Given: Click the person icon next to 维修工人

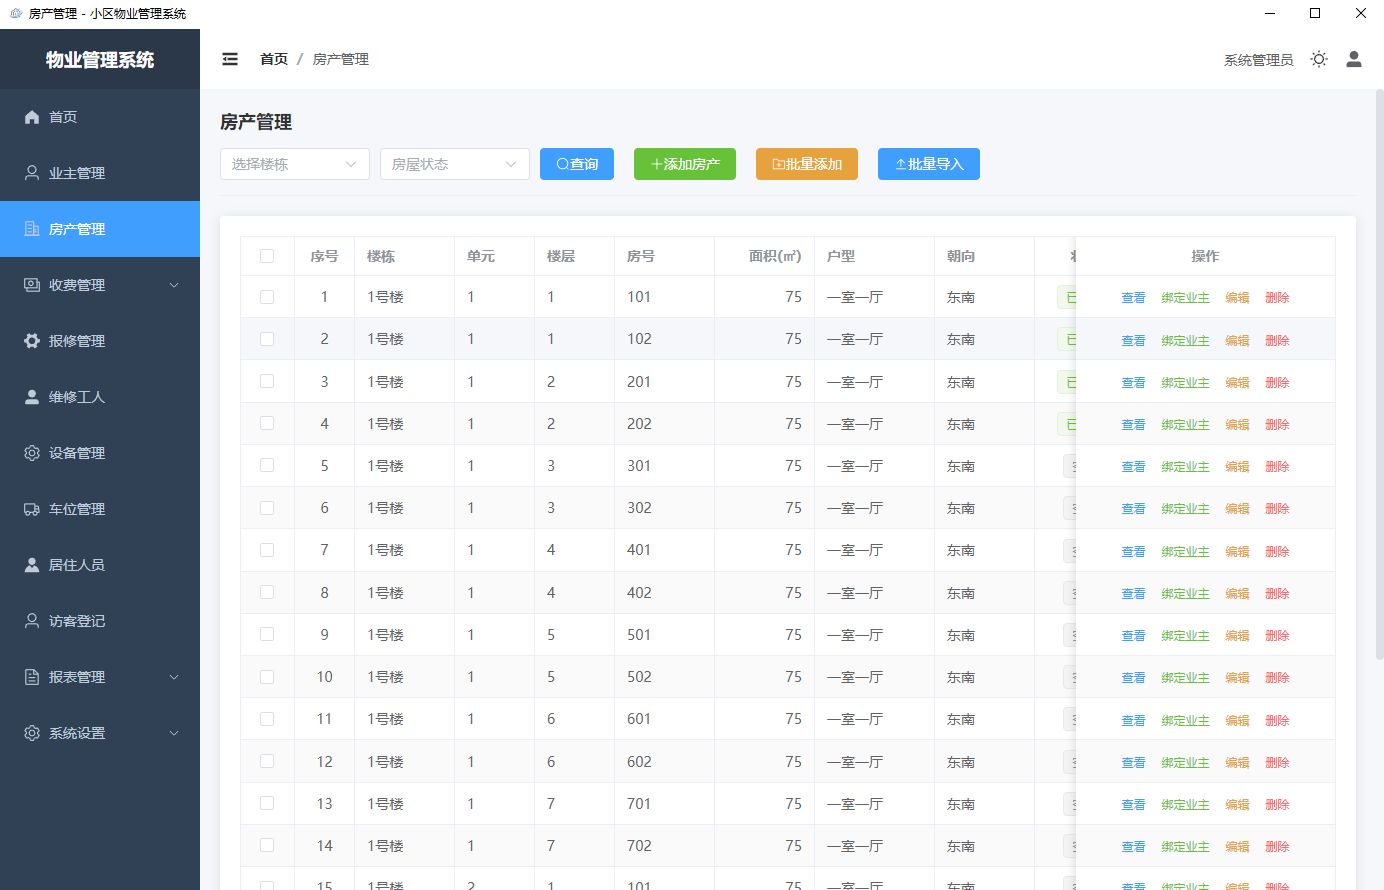Looking at the screenshot, I should (32, 397).
